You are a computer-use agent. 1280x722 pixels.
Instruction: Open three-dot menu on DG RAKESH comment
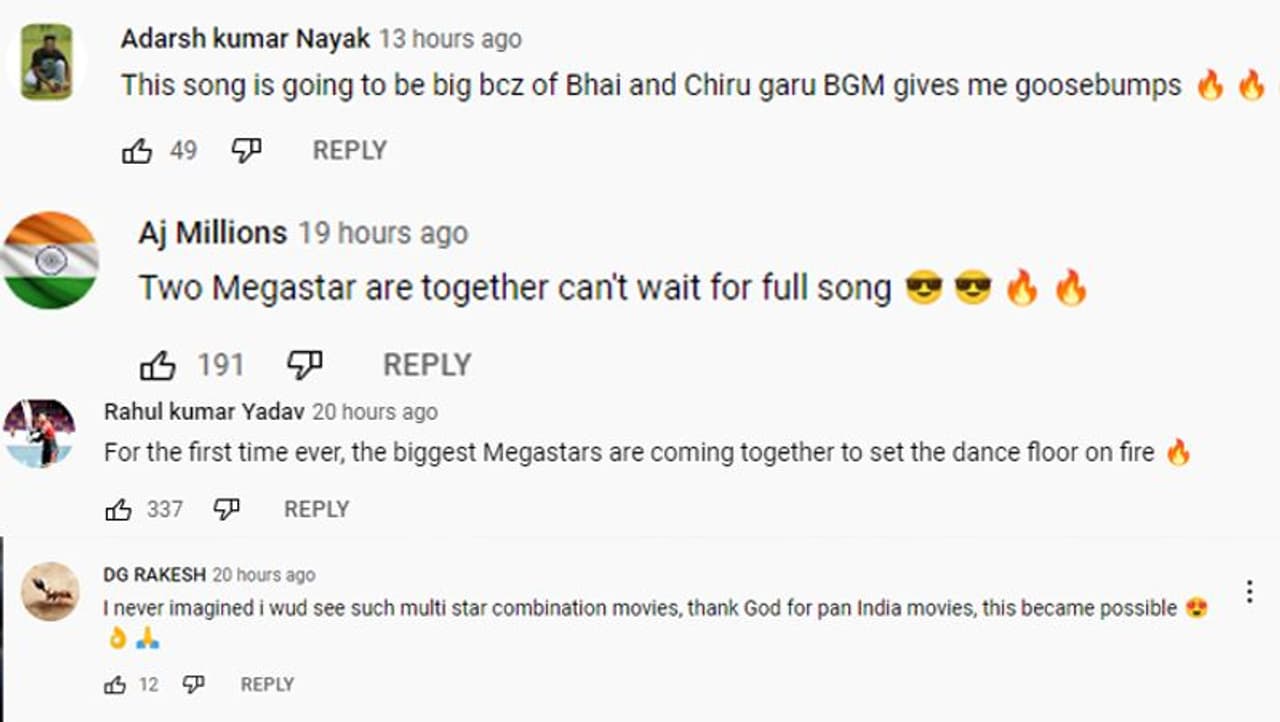pyautogui.click(x=1249, y=591)
